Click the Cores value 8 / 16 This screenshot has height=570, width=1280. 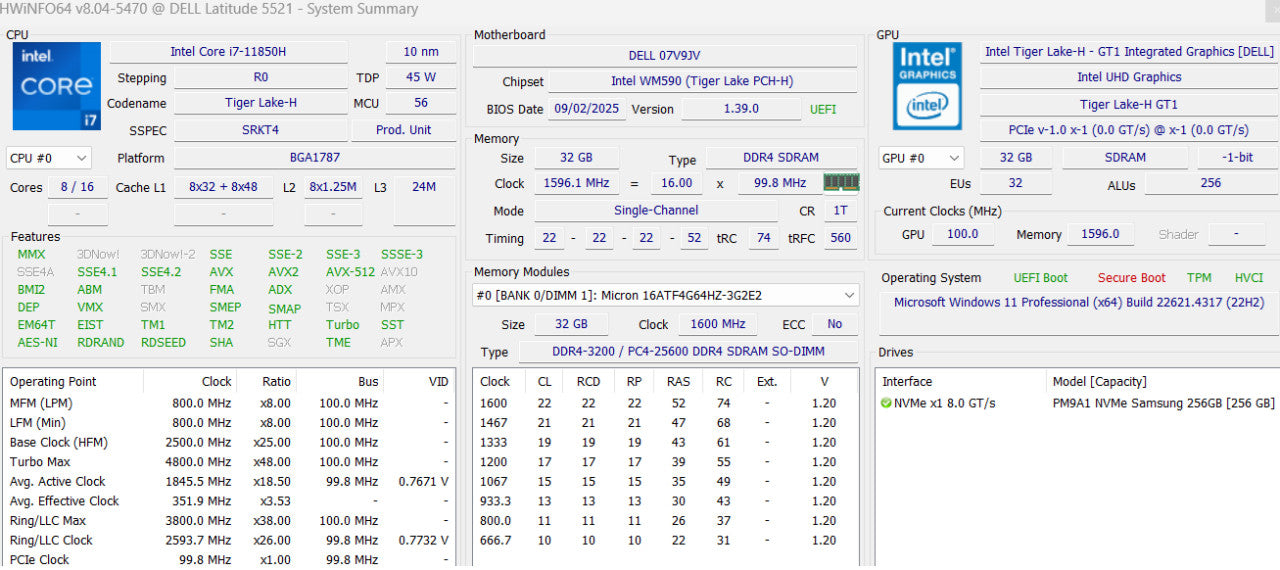[77, 187]
